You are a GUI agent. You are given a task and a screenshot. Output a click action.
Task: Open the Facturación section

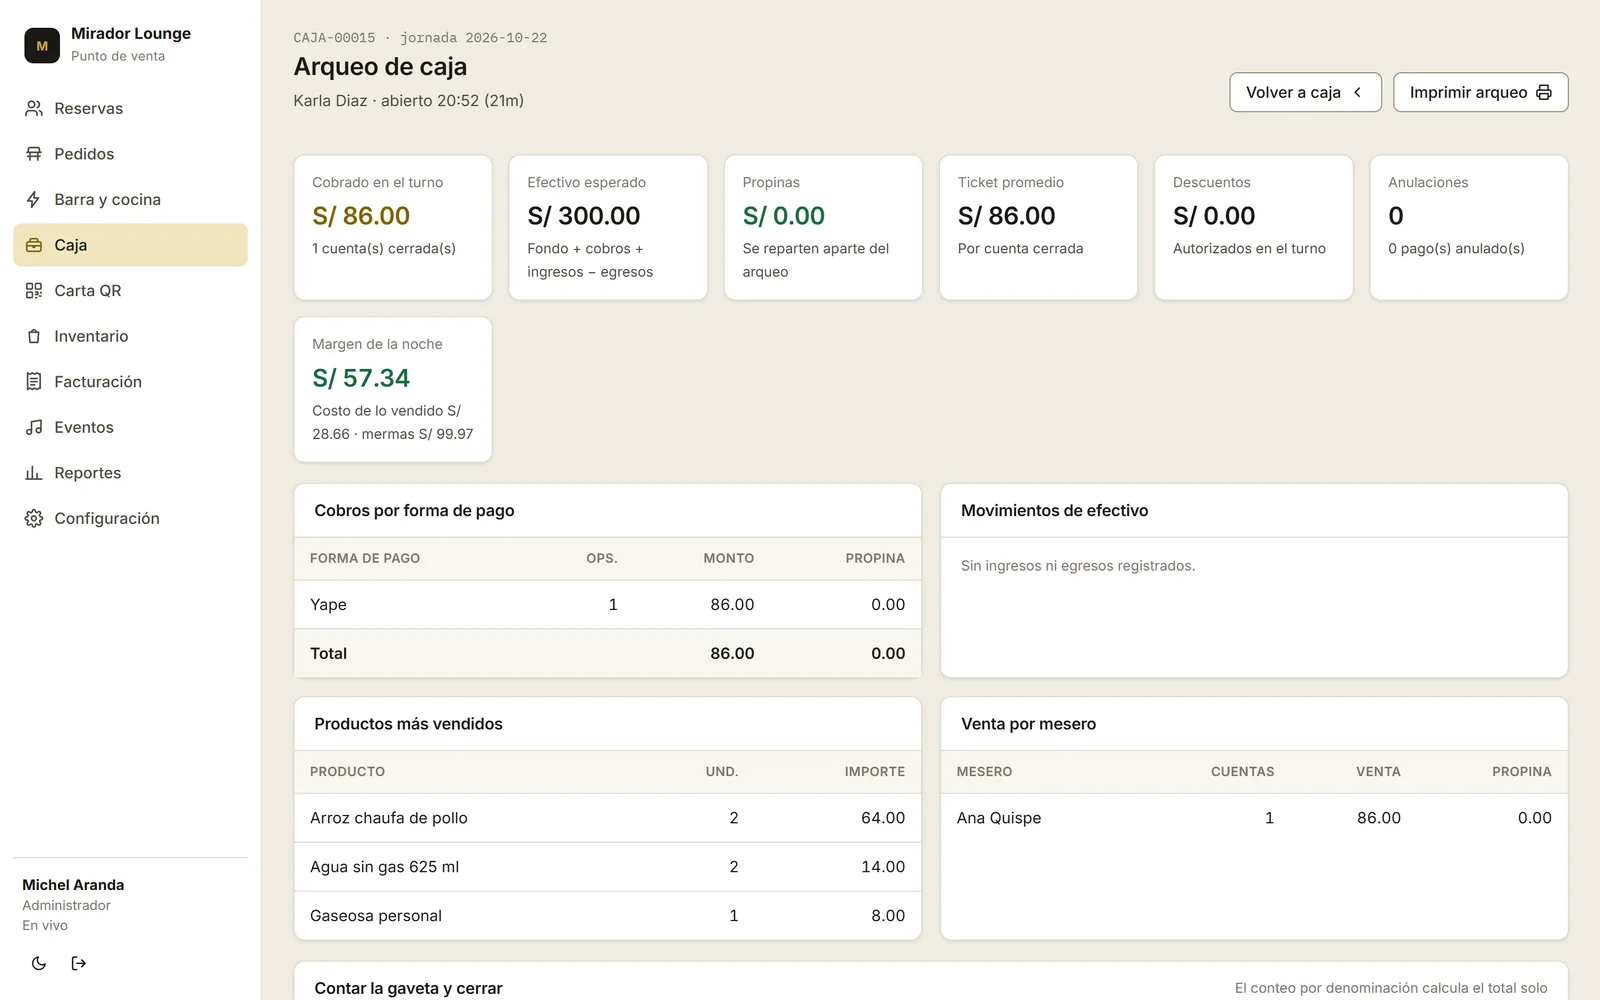(x=130, y=381)
